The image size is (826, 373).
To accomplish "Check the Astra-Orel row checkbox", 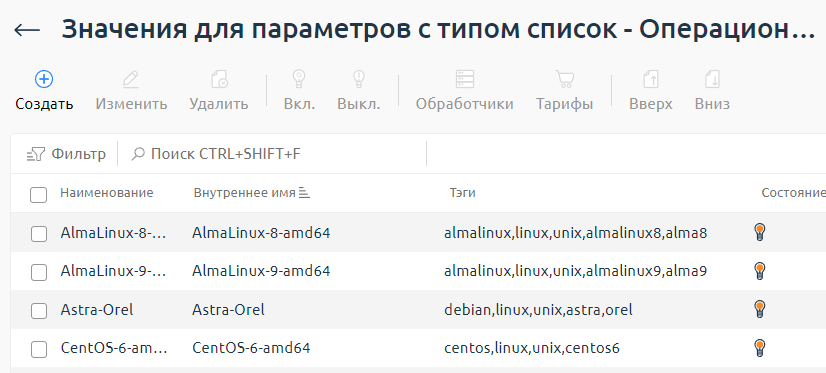I will [x=38, y=311].
